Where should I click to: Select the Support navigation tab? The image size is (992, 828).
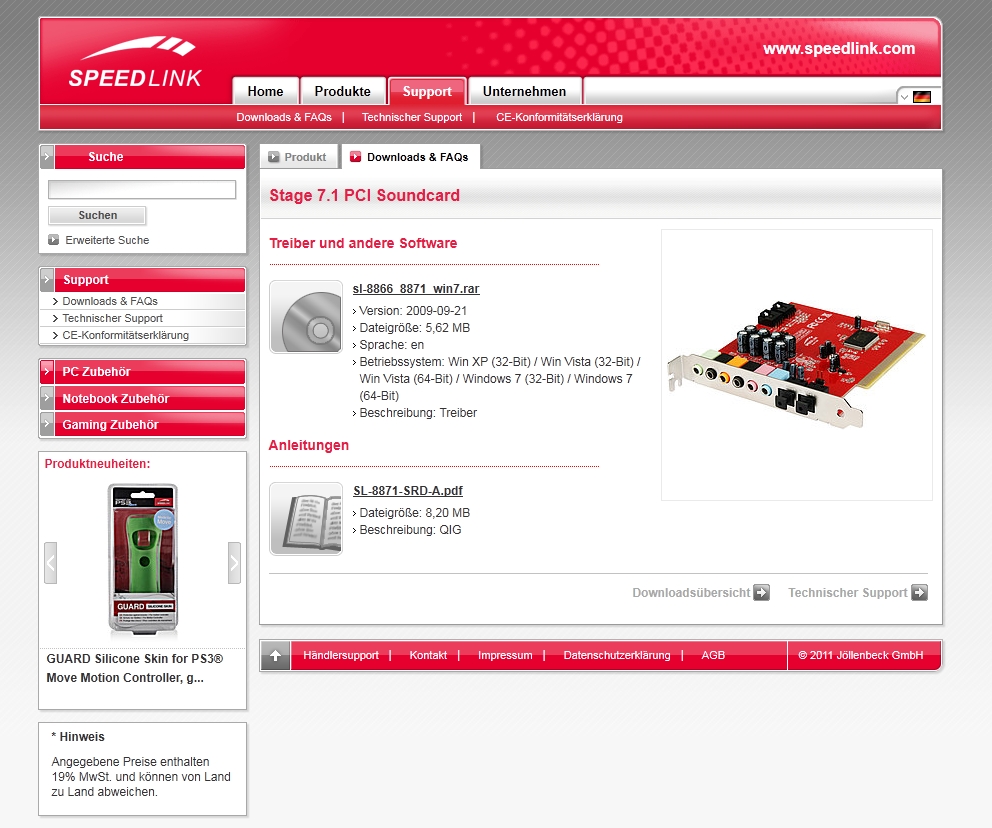point(427,92)
